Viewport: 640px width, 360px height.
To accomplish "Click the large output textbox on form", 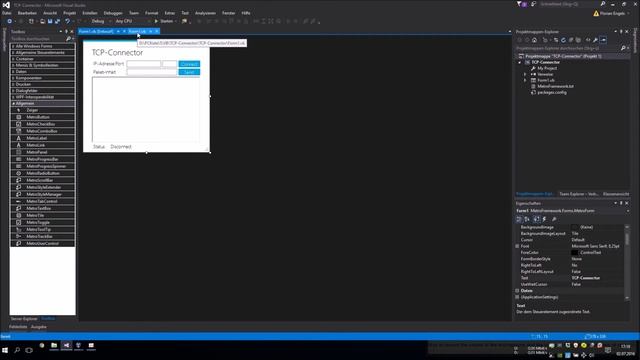I will tap(146, 109).
